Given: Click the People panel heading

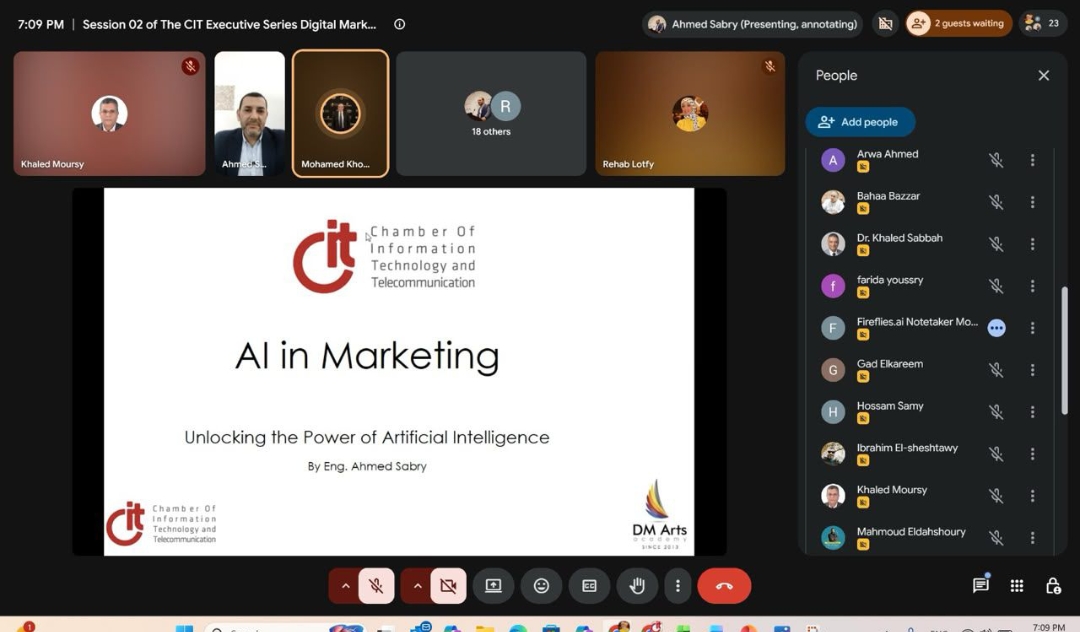Looking at the screenshot, I should point(836,76).
